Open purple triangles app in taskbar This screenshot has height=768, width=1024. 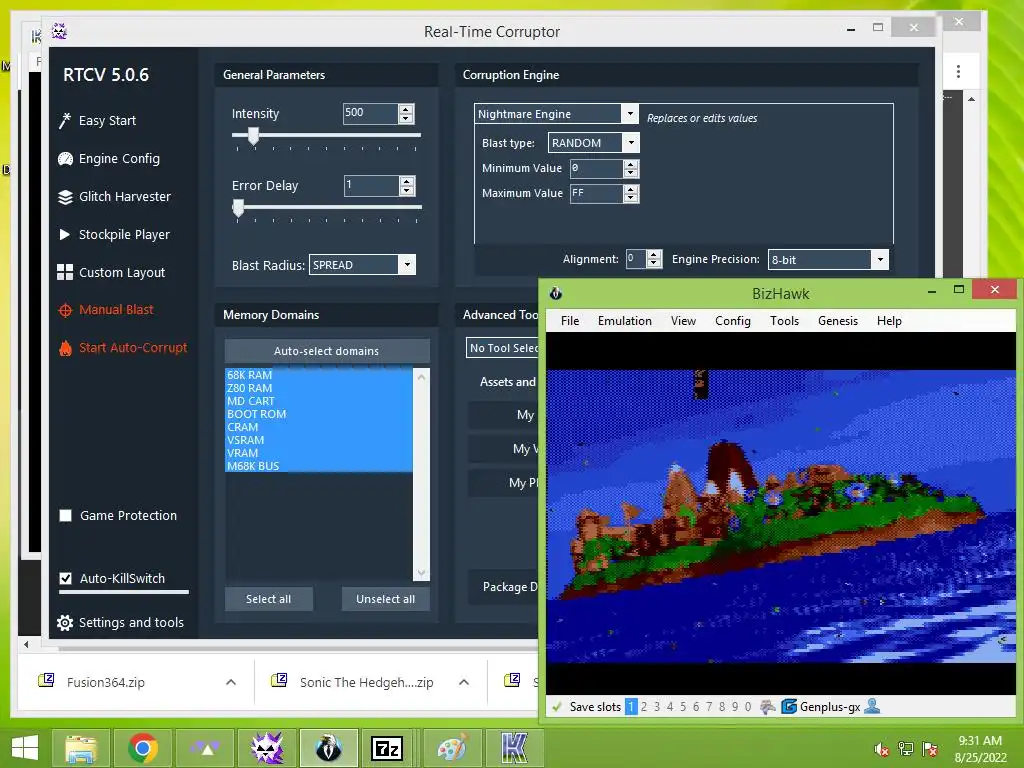205,748
